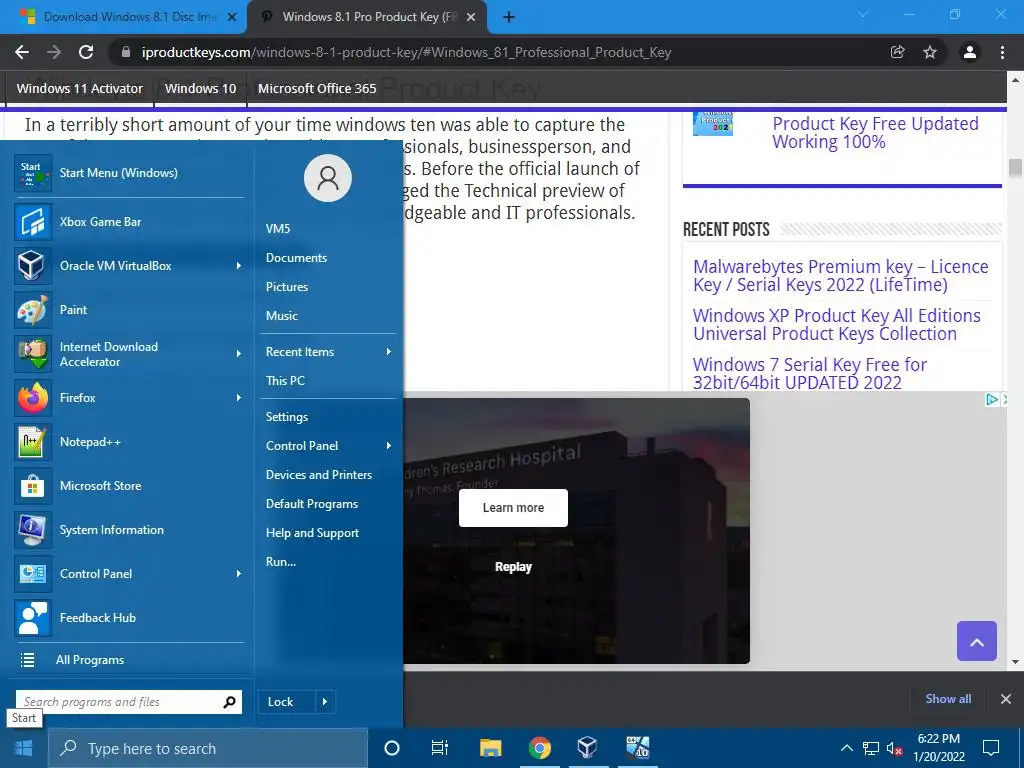
Task: Switch to Chrome on taskbar
Action: pyautogui.click(x=539, y=748)
